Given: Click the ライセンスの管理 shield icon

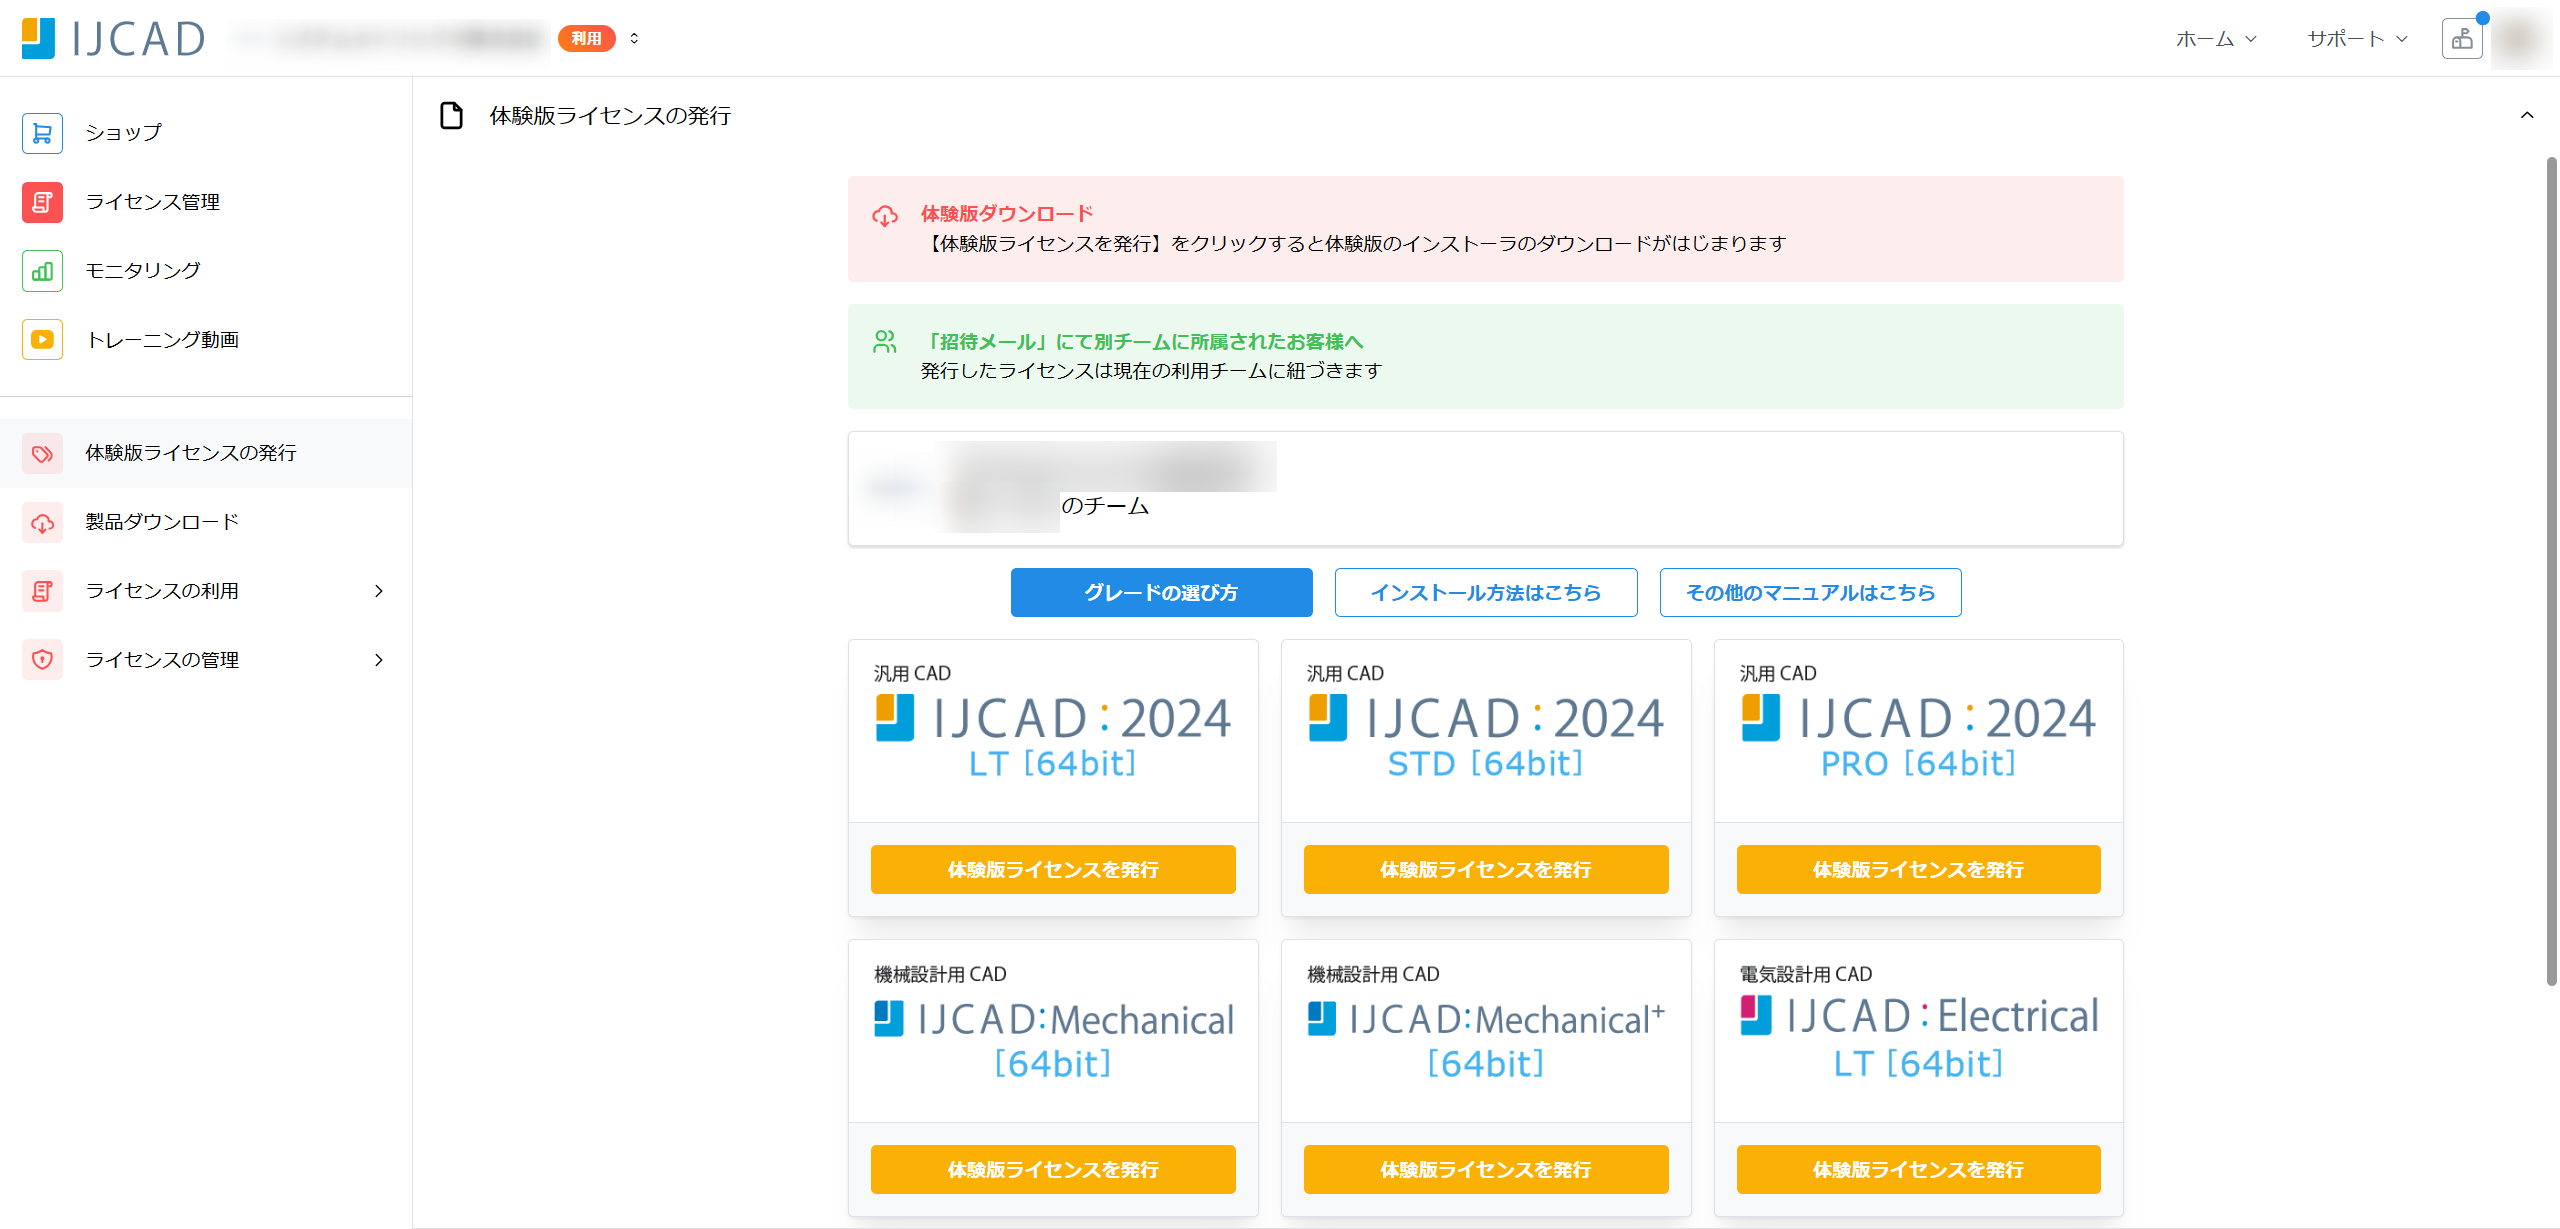Looking at the screenshot, I should pos(42,660).
